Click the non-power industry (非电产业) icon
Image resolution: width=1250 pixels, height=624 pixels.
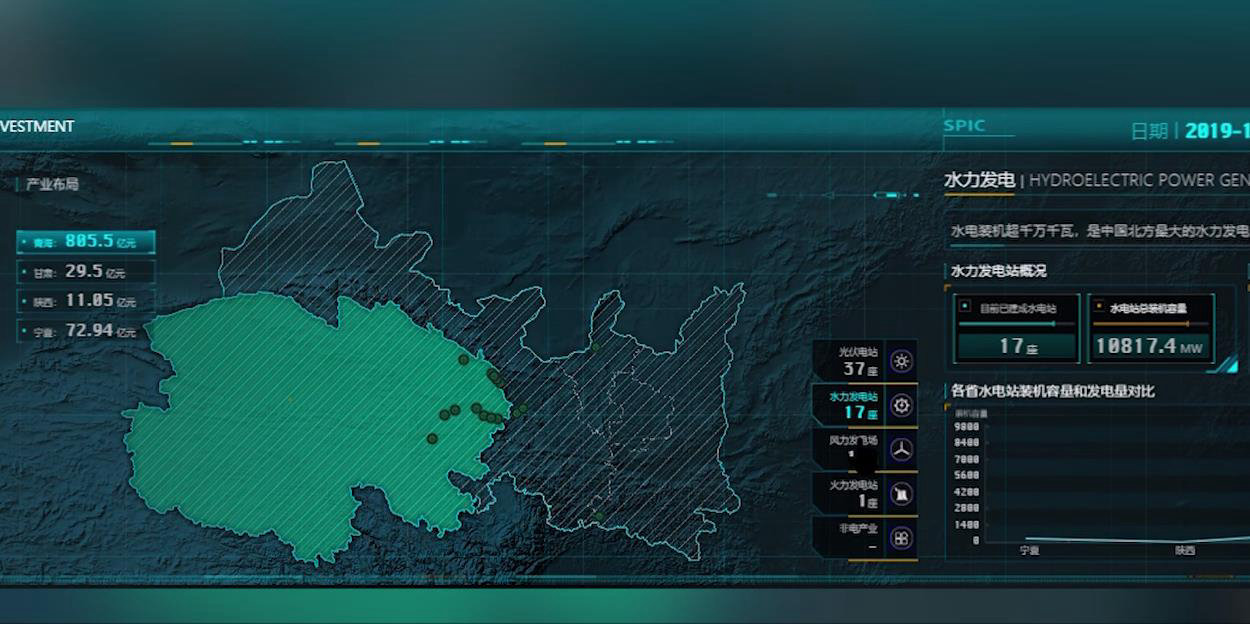point(901,538)
